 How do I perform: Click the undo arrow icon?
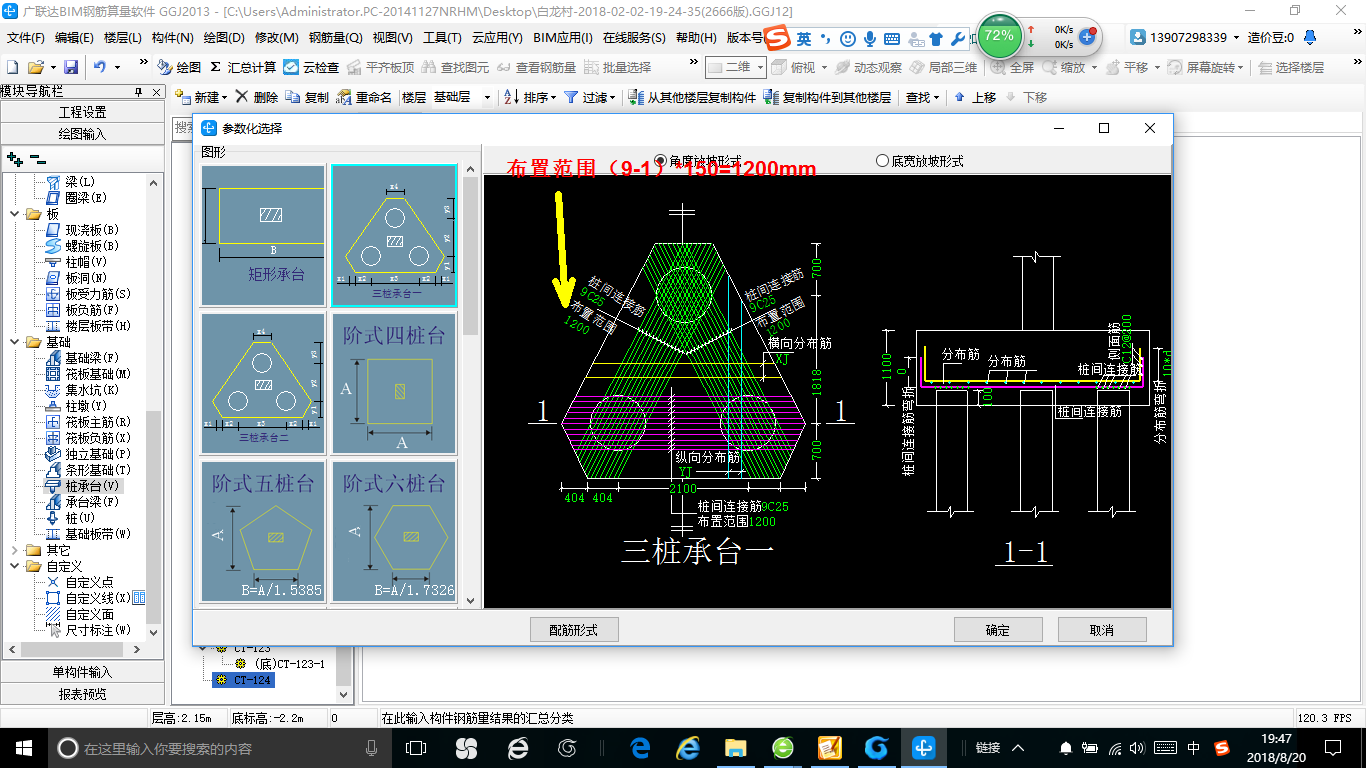tap(100, 67)
